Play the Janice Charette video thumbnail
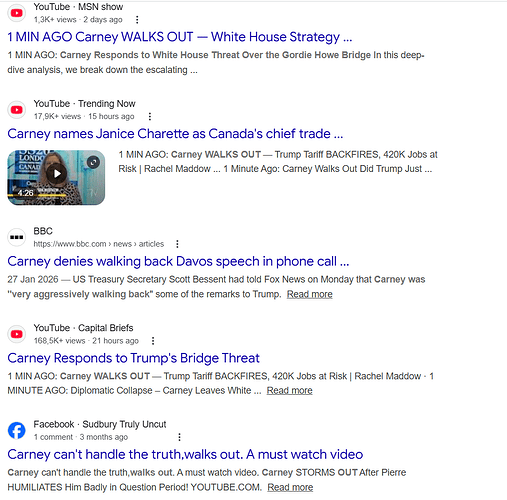507x500 pixels. 56,174
